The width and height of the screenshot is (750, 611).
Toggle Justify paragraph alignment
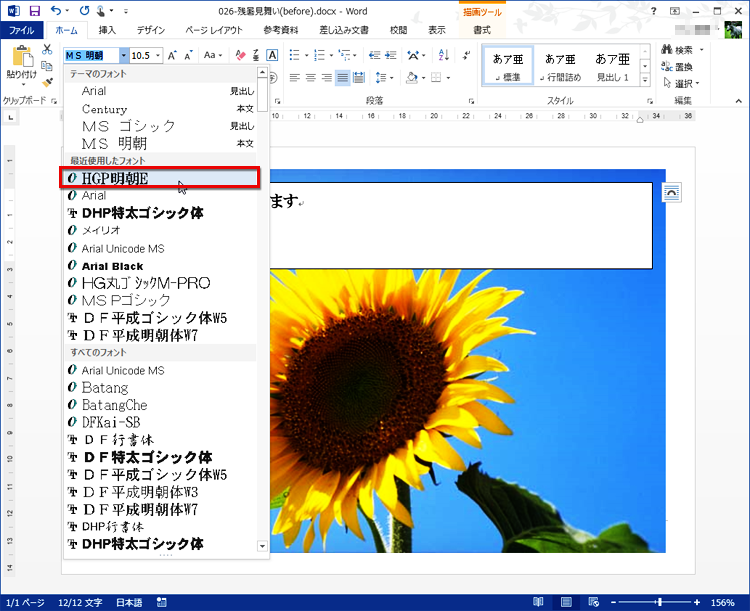pyautogui.click(x=342, y=78)
